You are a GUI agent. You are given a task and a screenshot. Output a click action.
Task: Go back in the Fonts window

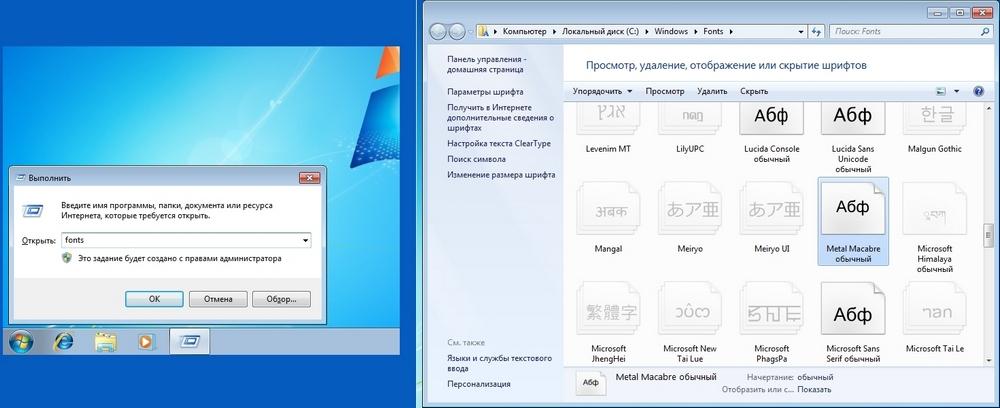click(438, 31)
